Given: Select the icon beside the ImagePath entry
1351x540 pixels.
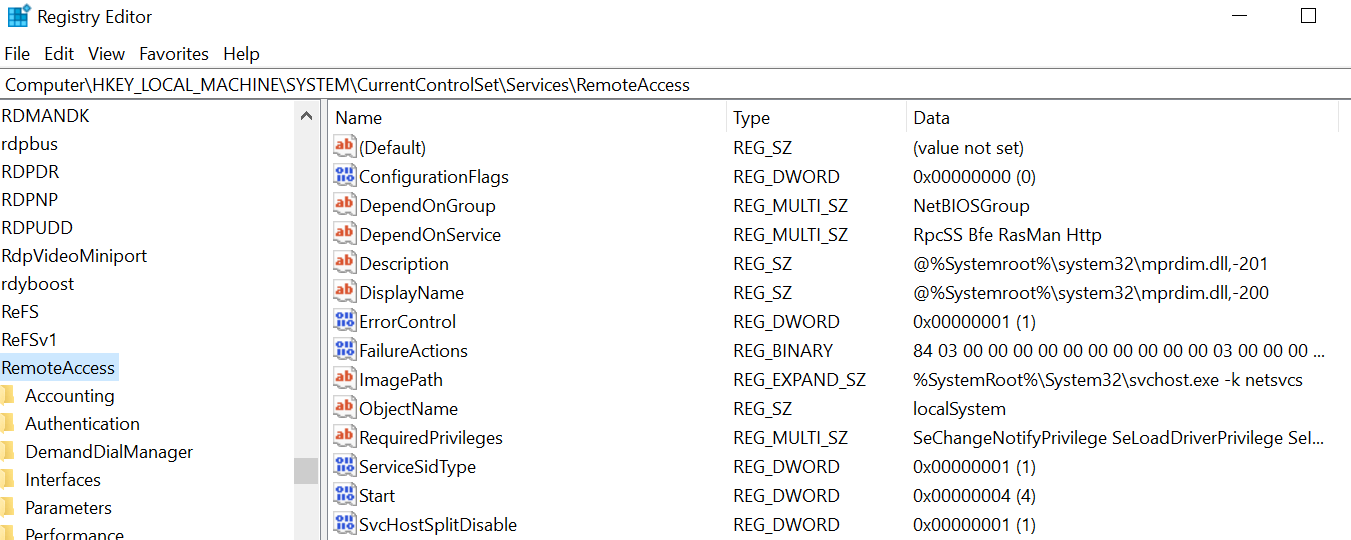Looking at the screenshot, I should point(345,379).
